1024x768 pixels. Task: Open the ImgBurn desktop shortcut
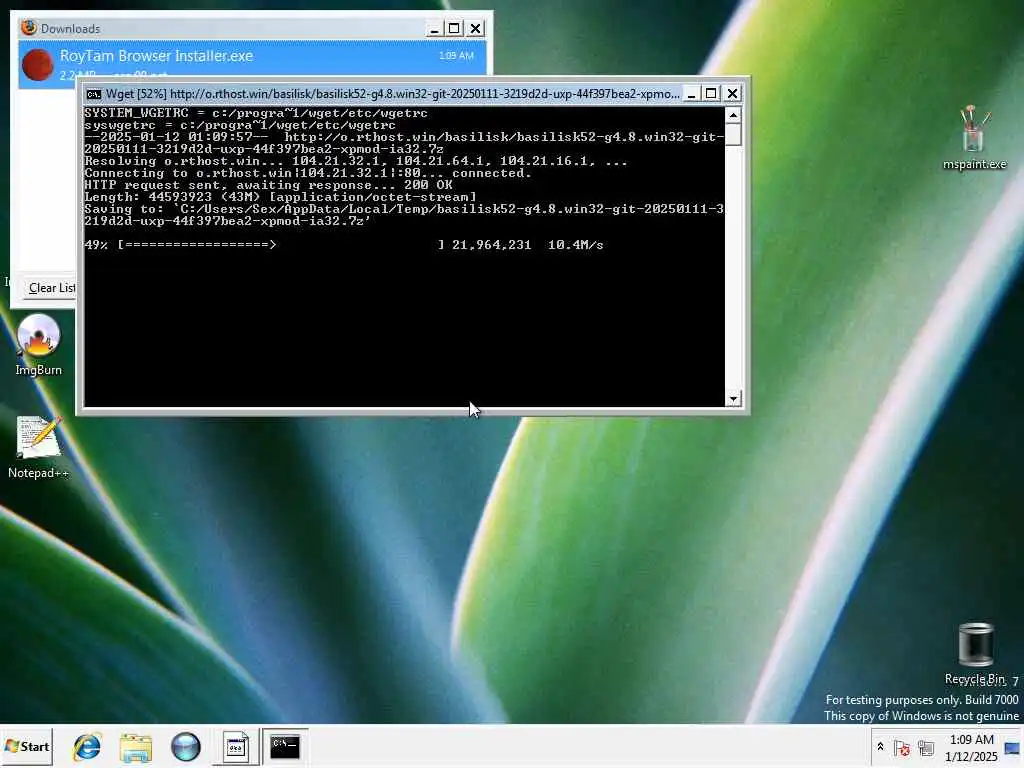coord(39,344)
